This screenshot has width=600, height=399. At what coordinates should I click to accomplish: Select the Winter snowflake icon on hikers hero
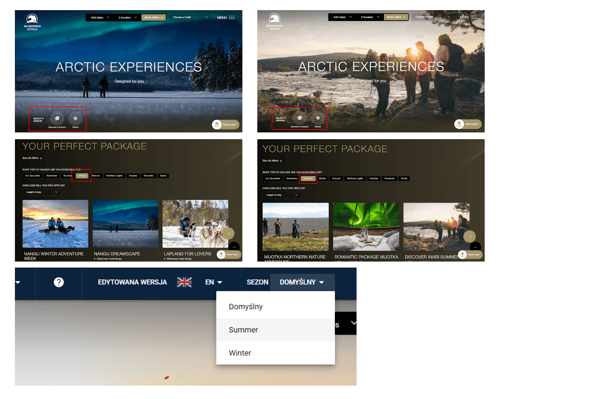click(x=318, y=118)
